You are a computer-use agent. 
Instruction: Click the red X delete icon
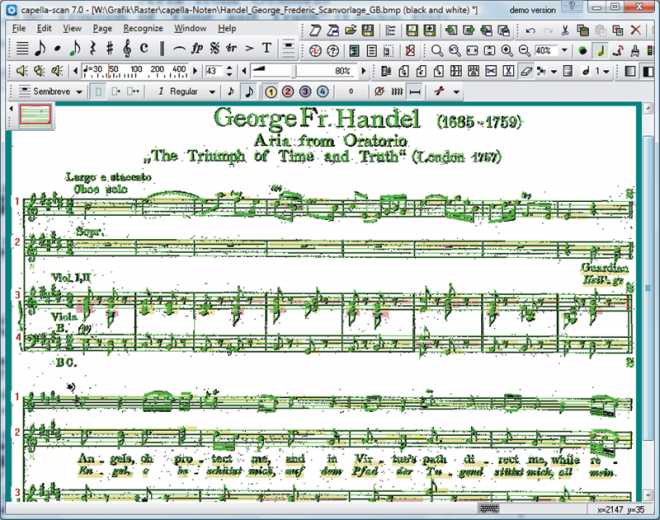[636, 30]
